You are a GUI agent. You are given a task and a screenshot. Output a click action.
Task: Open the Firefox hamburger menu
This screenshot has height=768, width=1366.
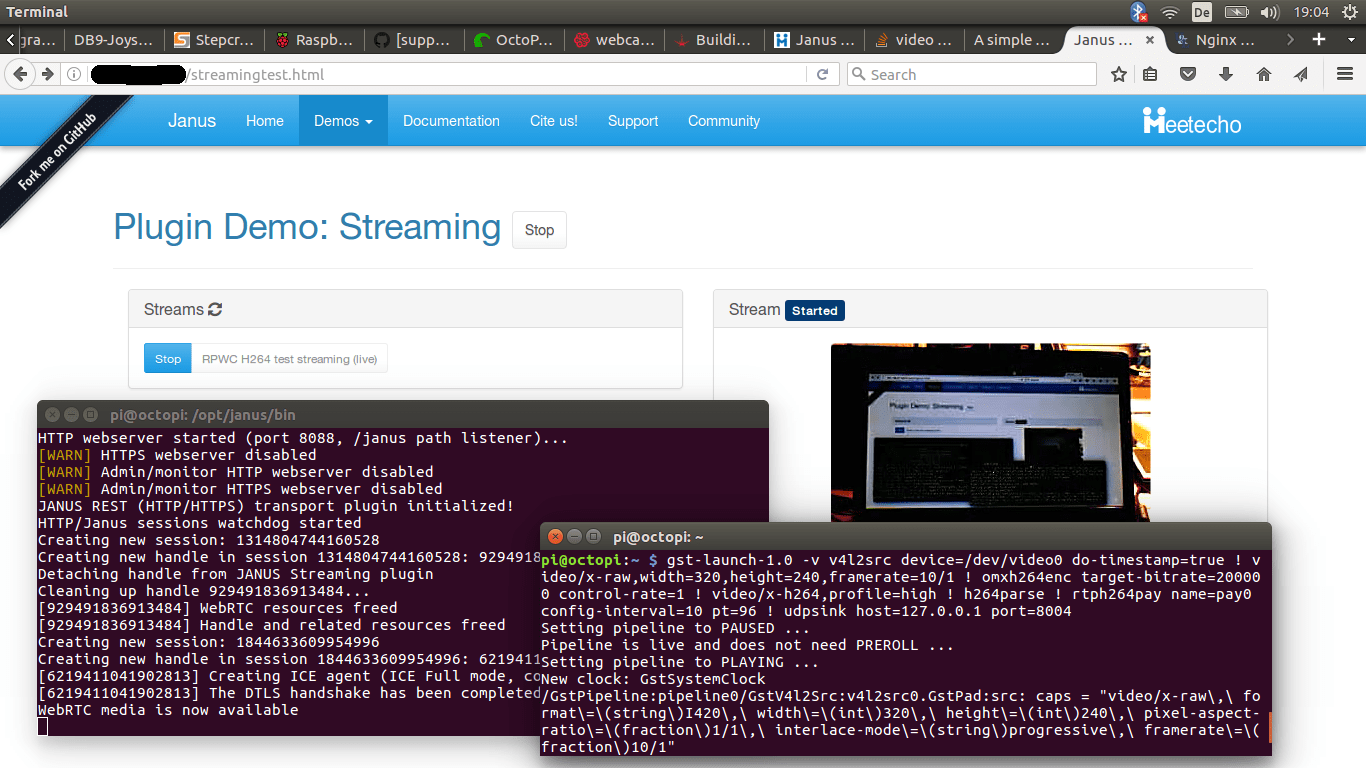(x=1345, y=74)
